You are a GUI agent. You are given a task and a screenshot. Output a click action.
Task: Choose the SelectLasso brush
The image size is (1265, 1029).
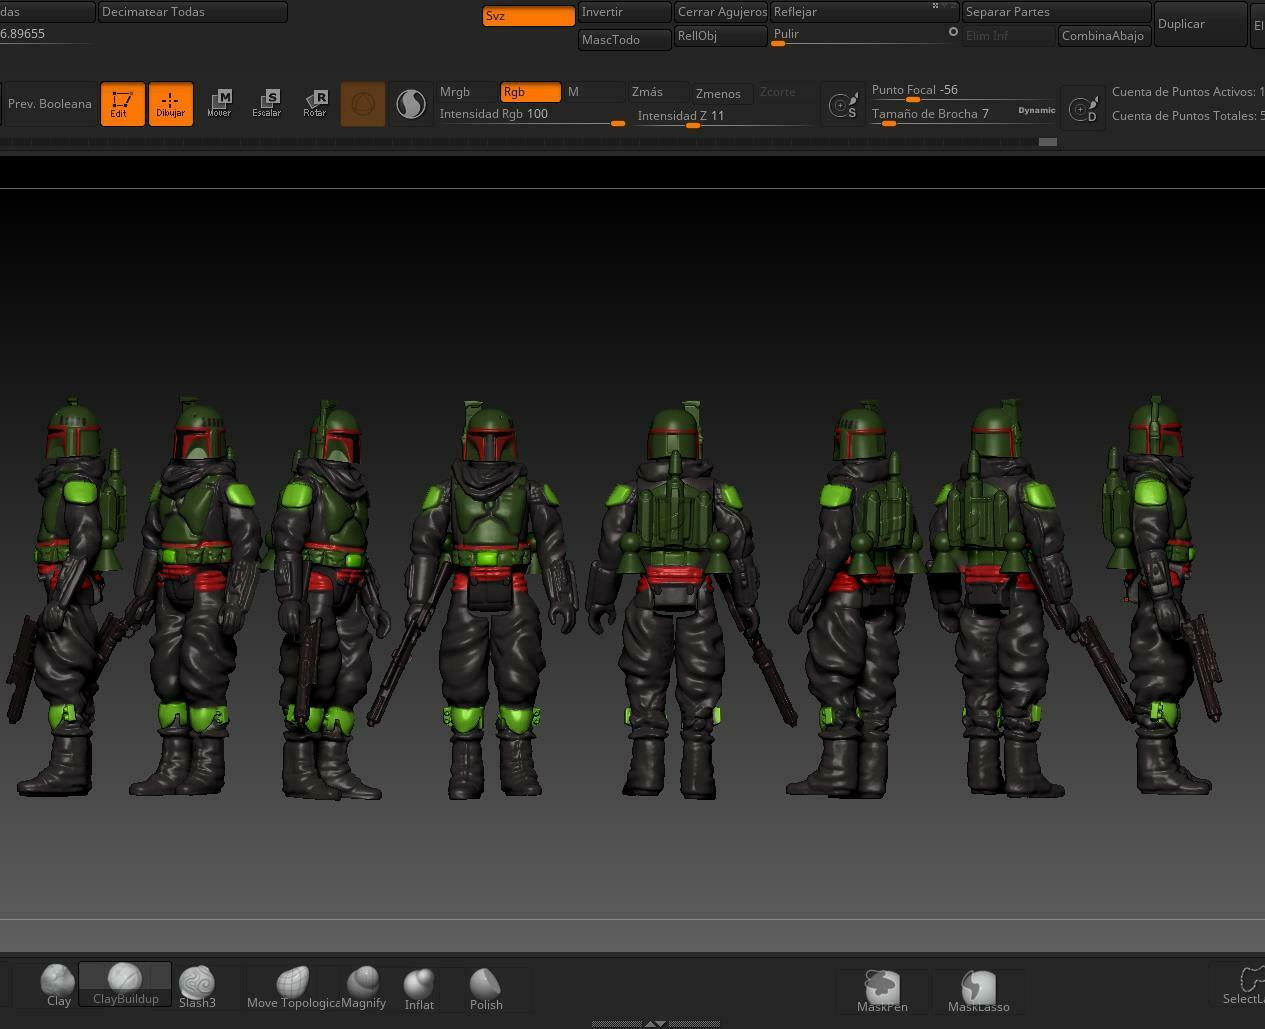(x=1244, y=985)
